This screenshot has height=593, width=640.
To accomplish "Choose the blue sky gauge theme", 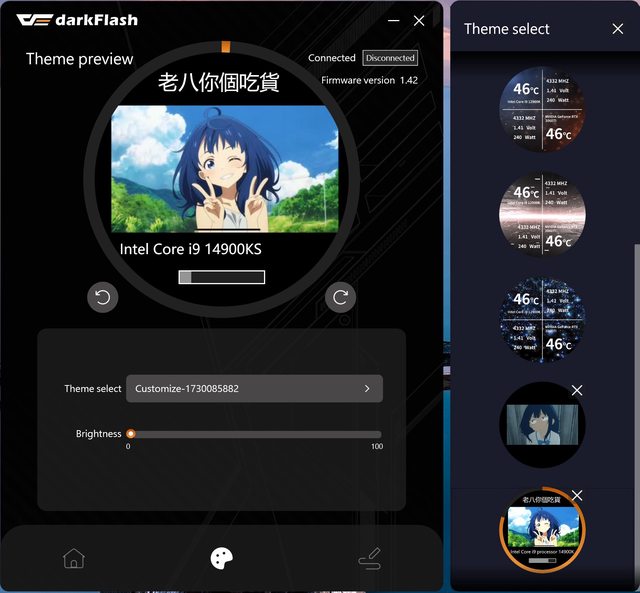I will 542,110.
